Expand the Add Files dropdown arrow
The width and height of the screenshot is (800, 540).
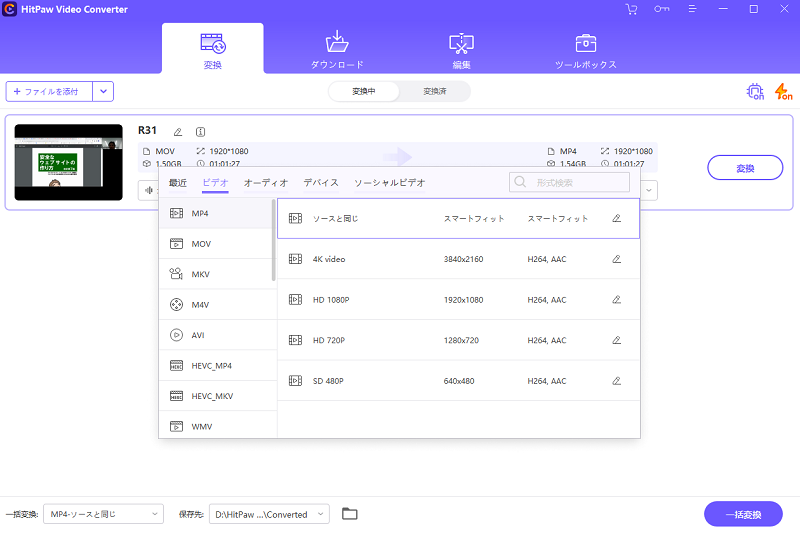tap(103, 91)
